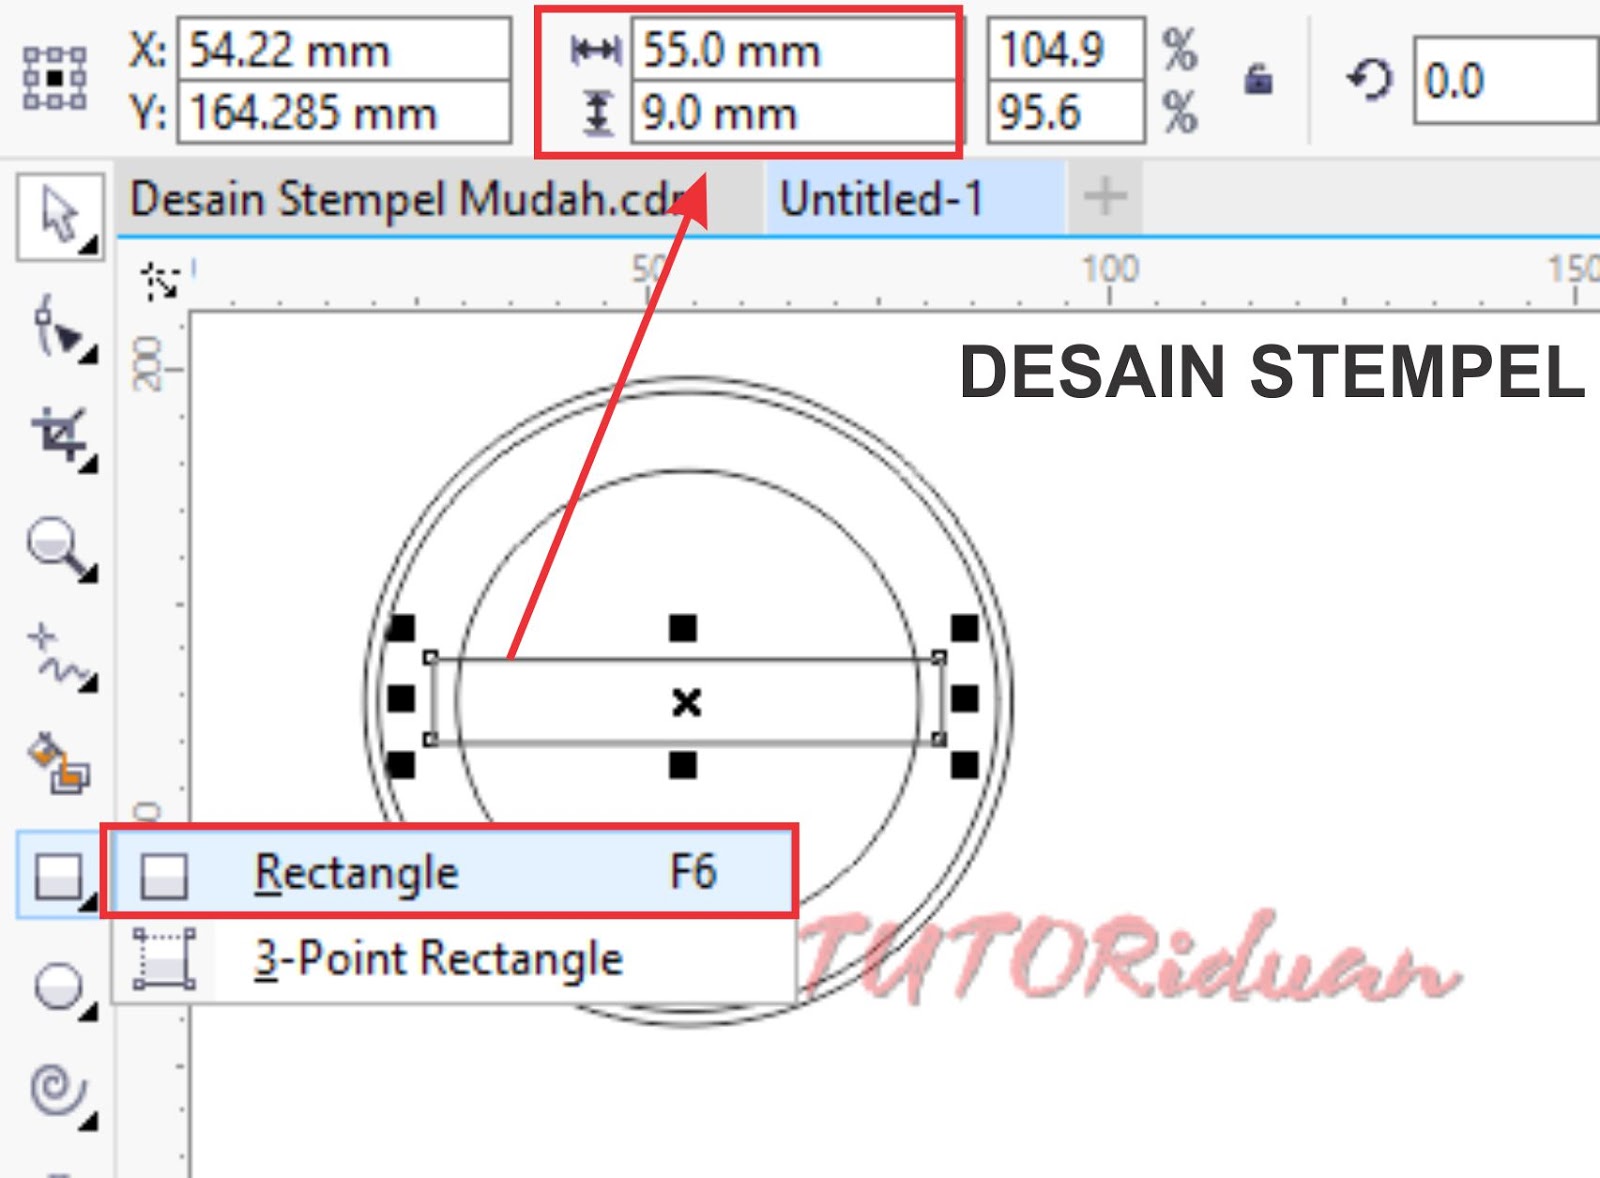This screenshot has width=1600, height=1178.
Task: Click the top-middle selection handle
Action: 683,628
